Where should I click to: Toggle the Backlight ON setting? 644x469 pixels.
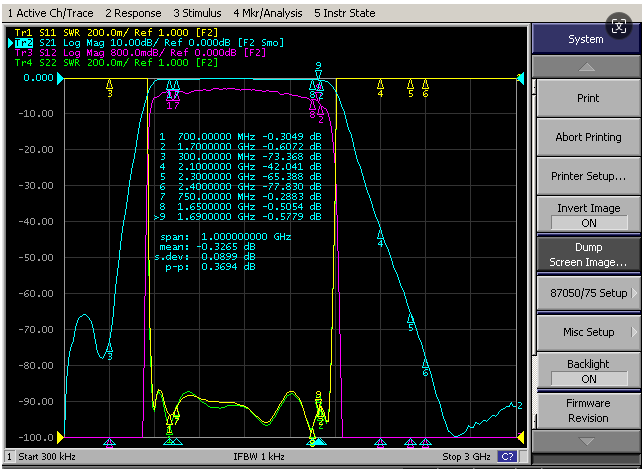(x=588, y=371)
